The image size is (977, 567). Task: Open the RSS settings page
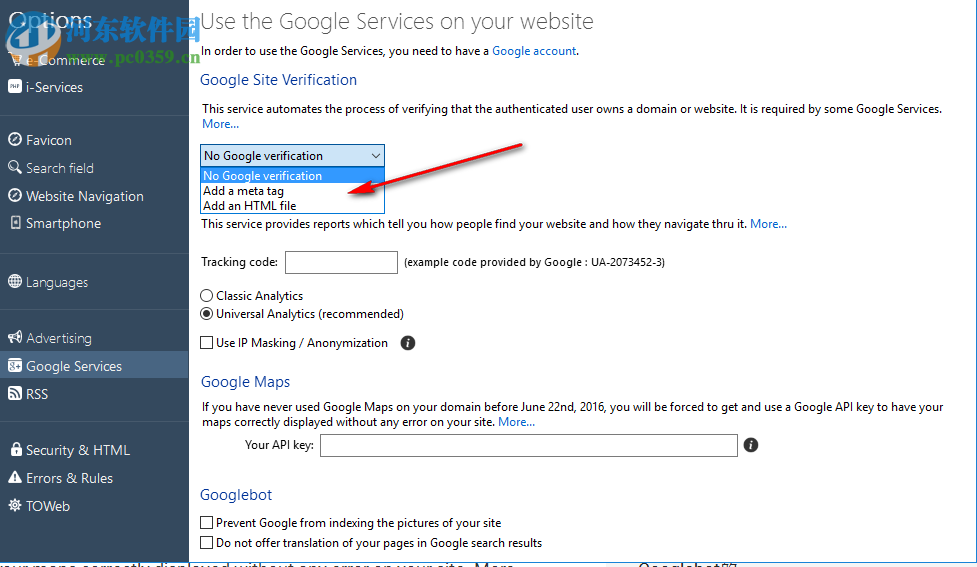click(37, 394)
